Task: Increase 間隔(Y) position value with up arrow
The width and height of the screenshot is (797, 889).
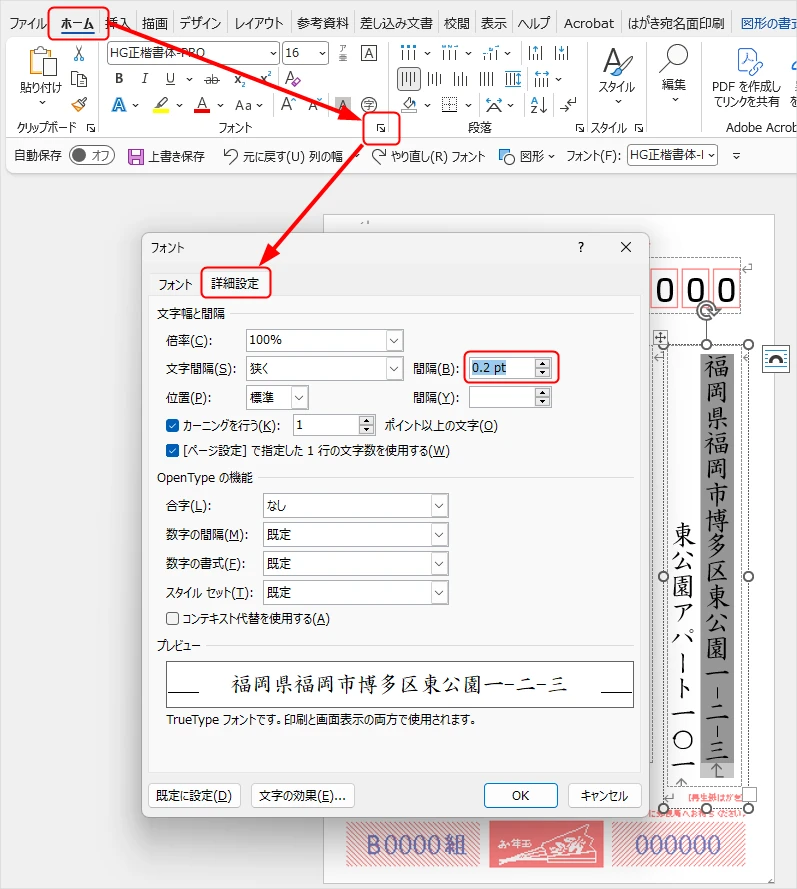Action: pyautogui.click(x=542, y=392)
